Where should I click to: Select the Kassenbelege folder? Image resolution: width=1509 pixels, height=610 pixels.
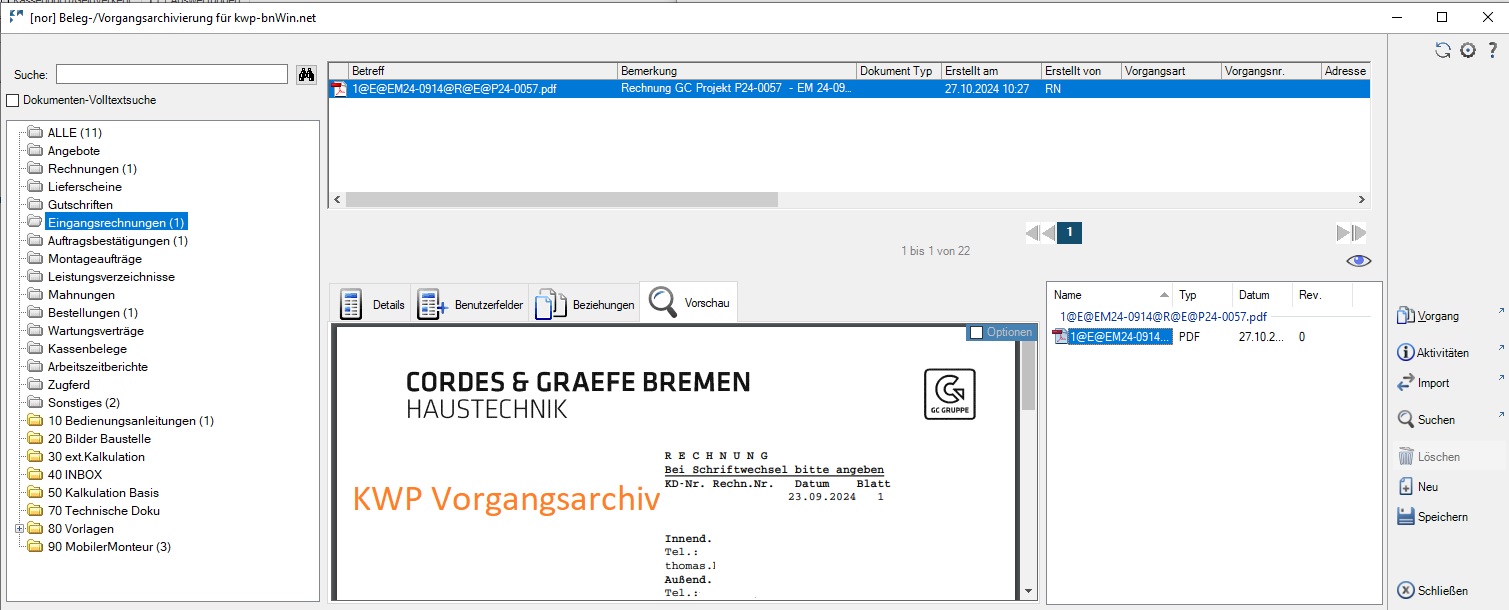click(87, 349)
